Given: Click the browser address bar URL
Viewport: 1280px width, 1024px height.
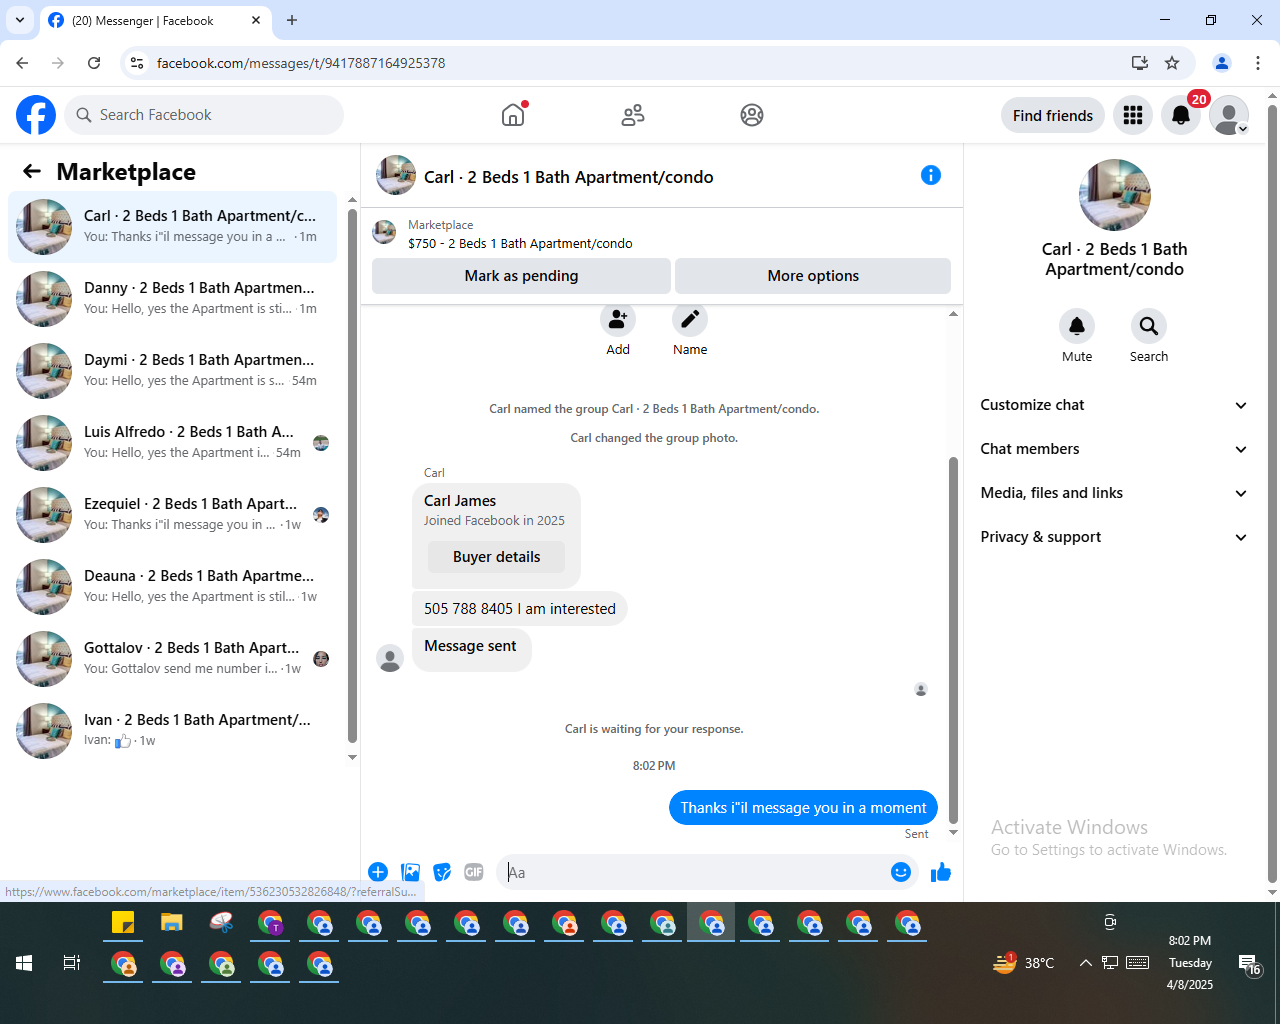Looking at the screenshot, I should 301,63.
